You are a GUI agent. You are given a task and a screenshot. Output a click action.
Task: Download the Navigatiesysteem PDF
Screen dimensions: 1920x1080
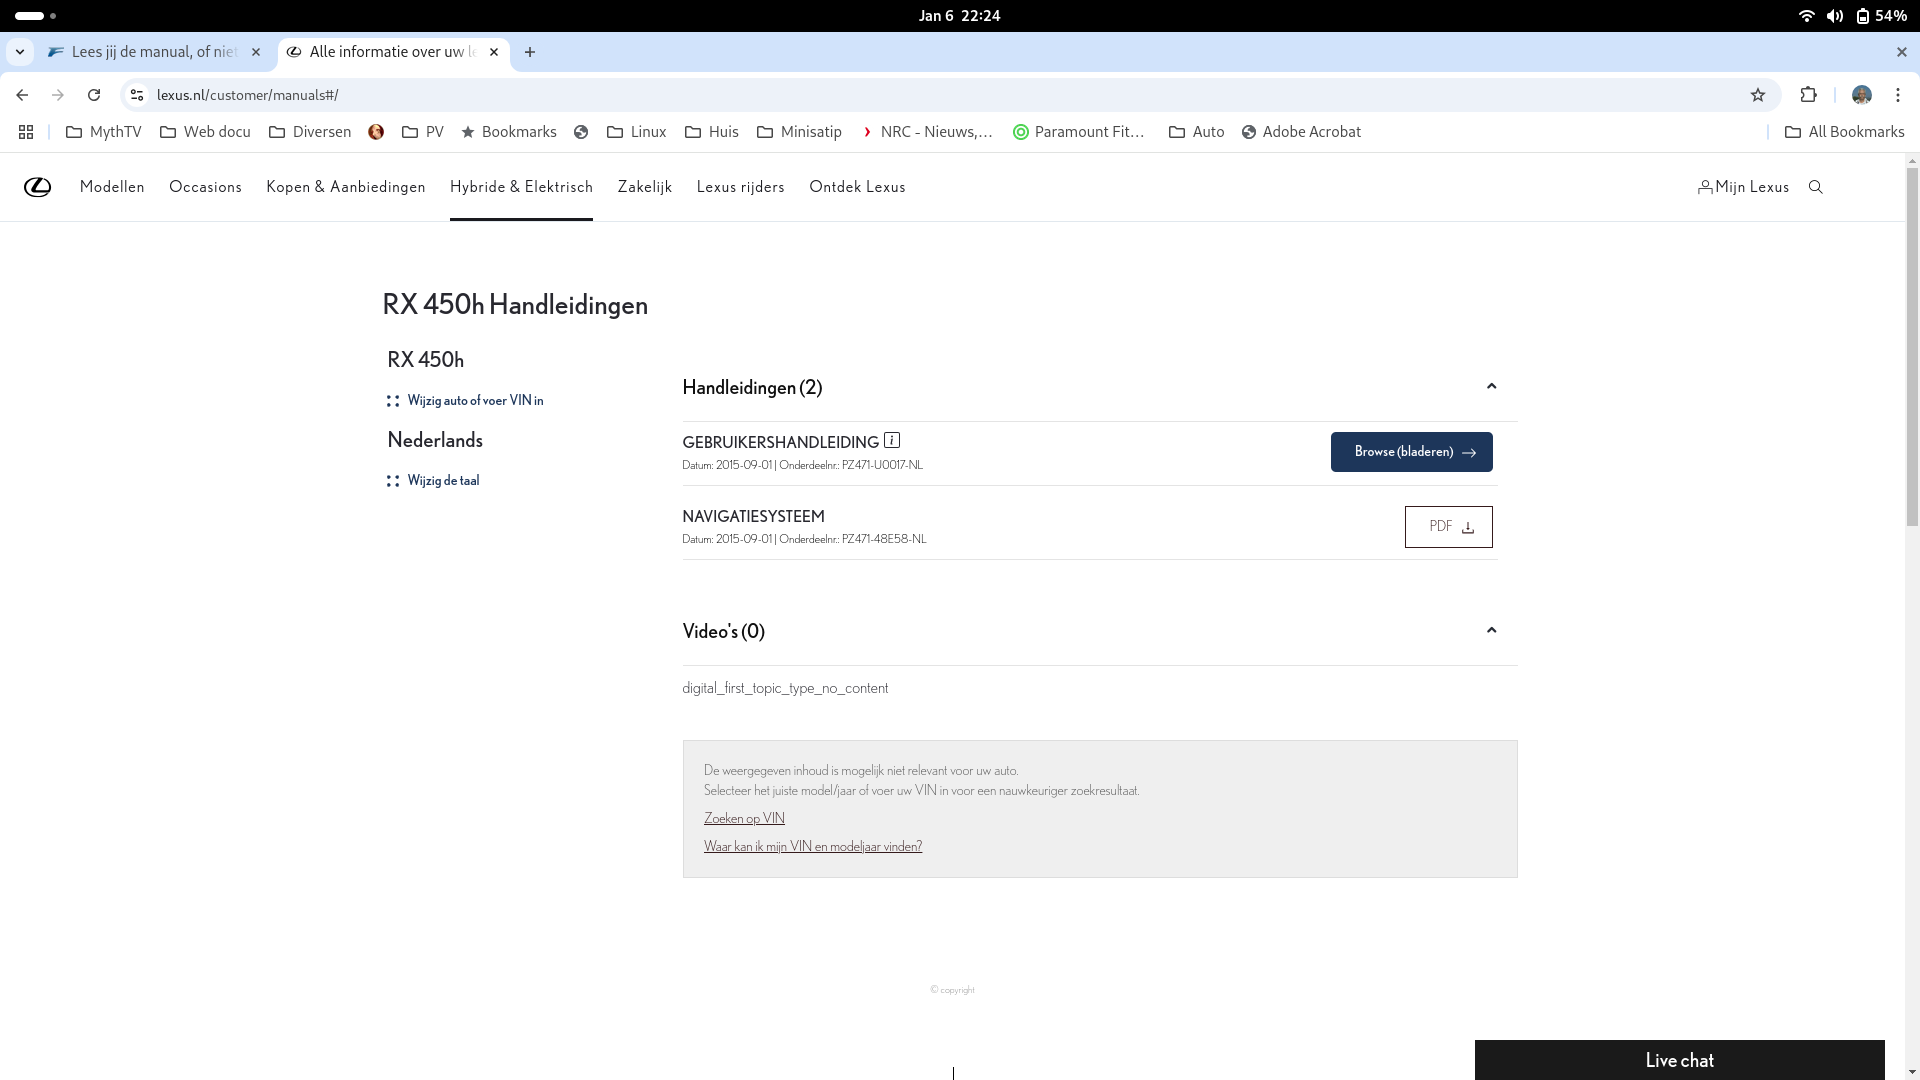[1448, 527]
